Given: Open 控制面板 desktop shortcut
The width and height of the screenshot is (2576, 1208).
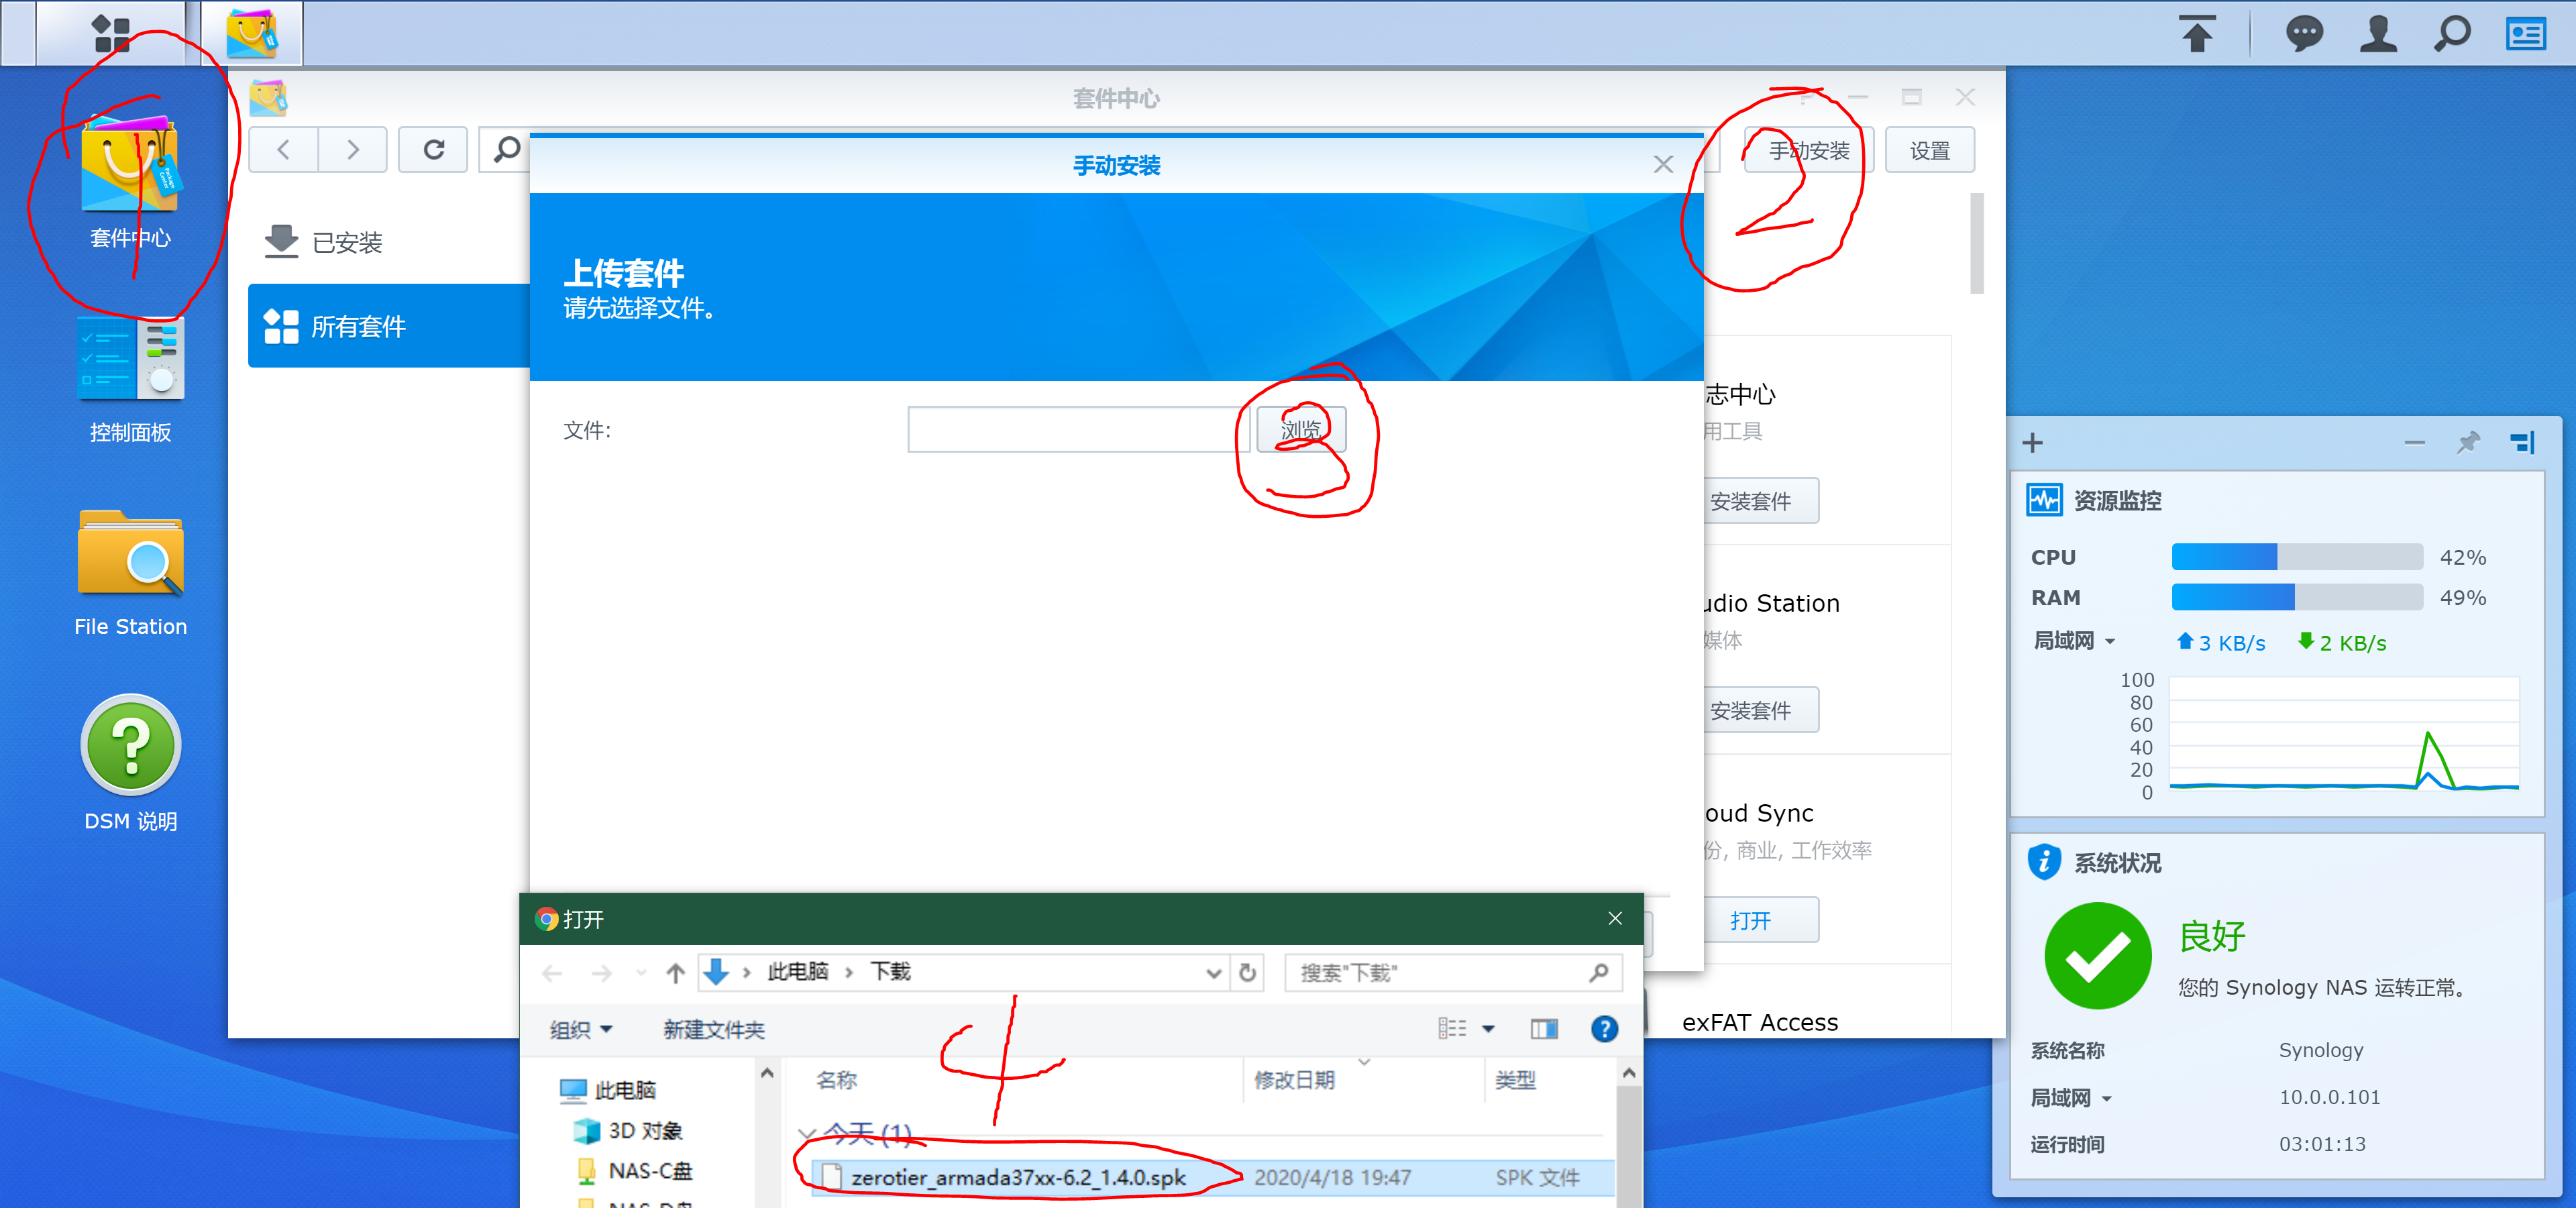Looking at the screenshot, I should click(130, 380).
